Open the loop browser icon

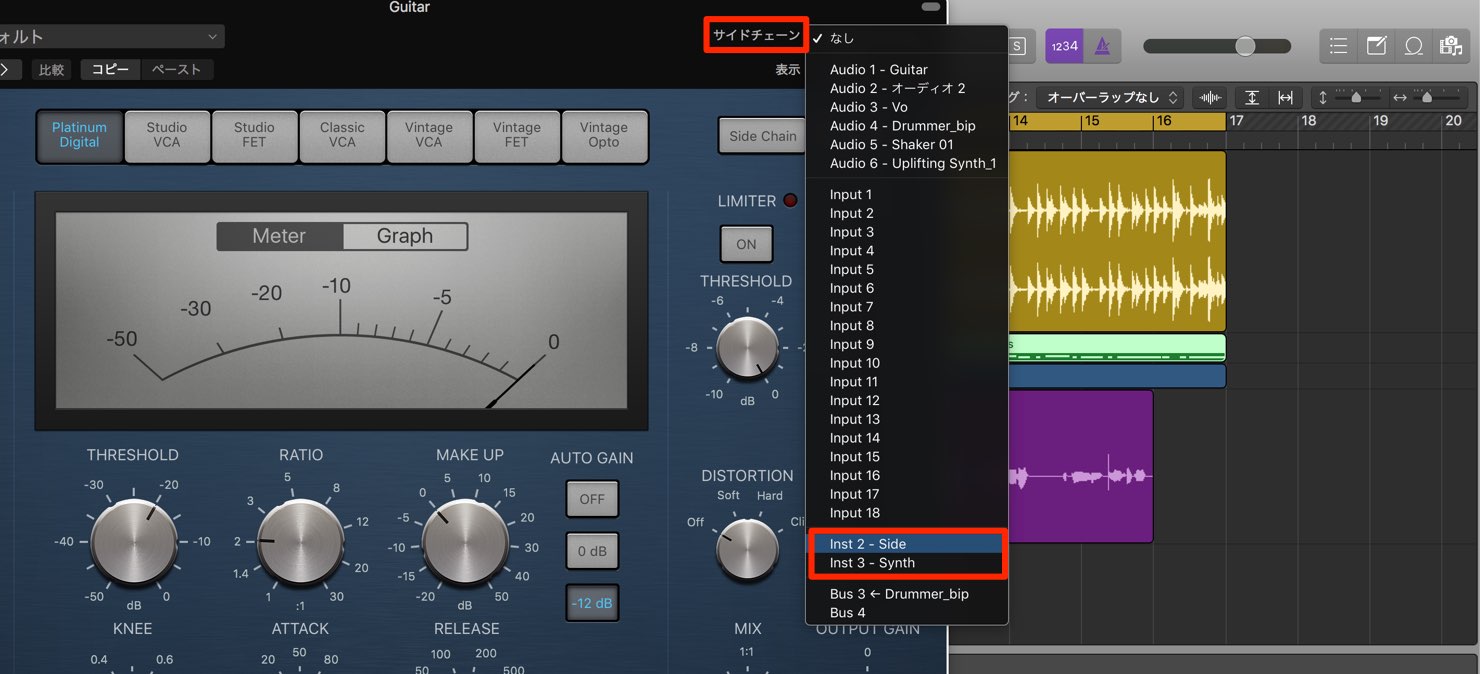(x=1413, y=46)
